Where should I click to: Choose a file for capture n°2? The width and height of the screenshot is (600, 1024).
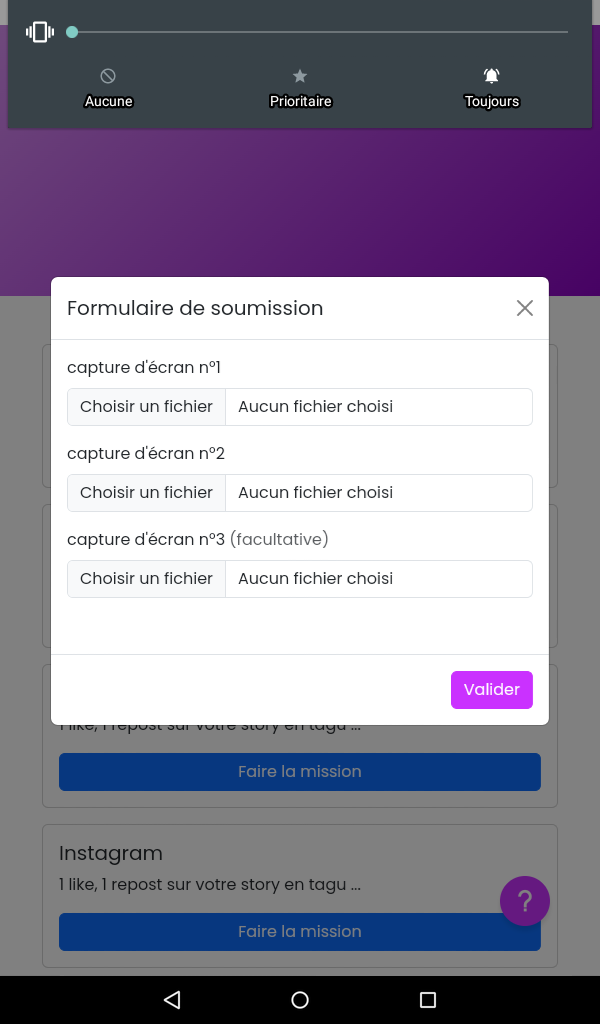coord(147,493)
